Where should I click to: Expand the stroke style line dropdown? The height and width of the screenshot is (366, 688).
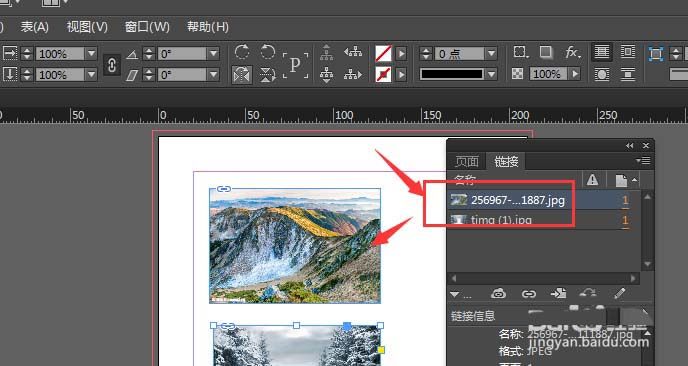(491, 74)
